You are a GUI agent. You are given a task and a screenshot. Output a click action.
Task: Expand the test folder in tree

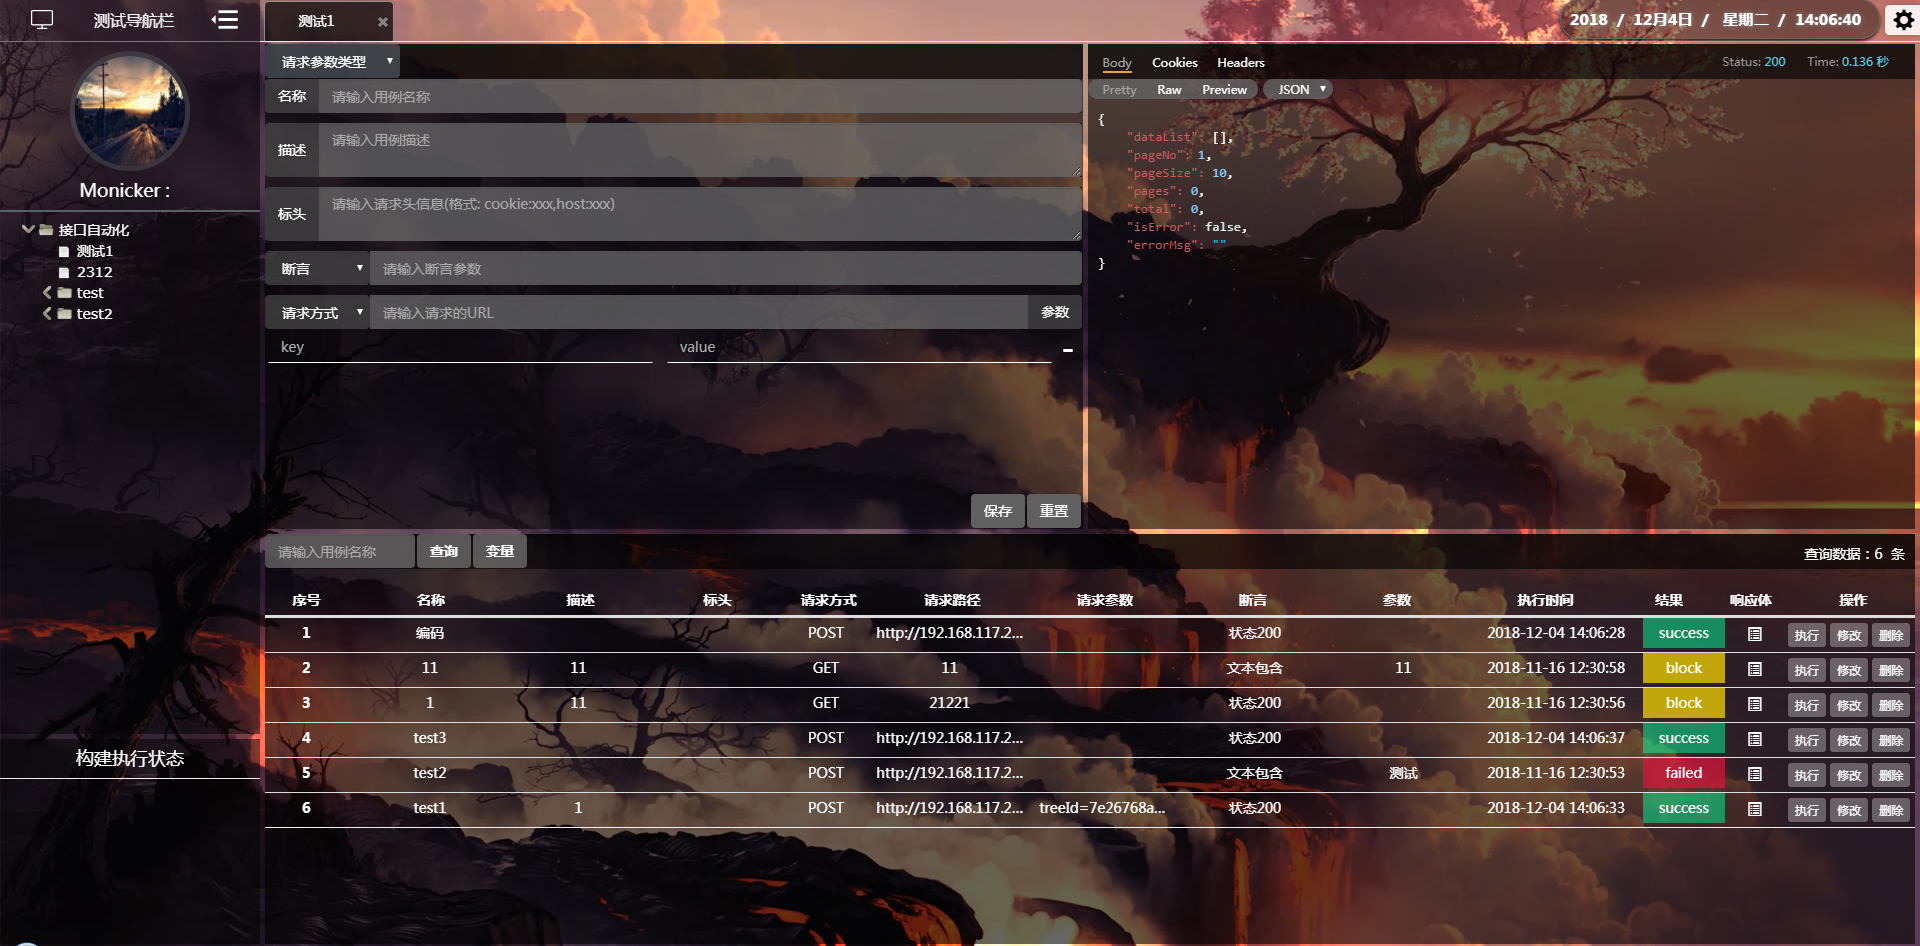47,293
